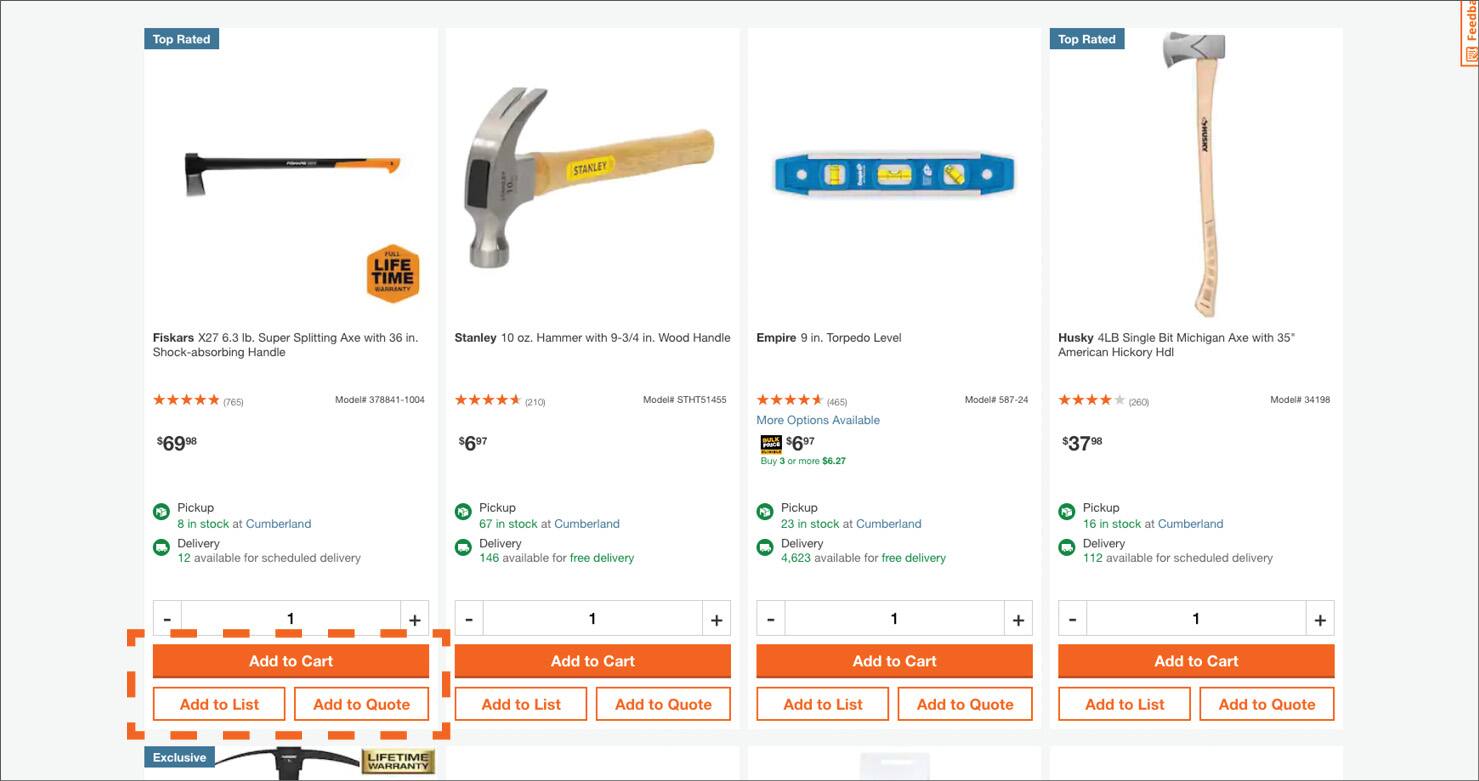Click the pickup store icon for Fiskars axe

point(161,510)
